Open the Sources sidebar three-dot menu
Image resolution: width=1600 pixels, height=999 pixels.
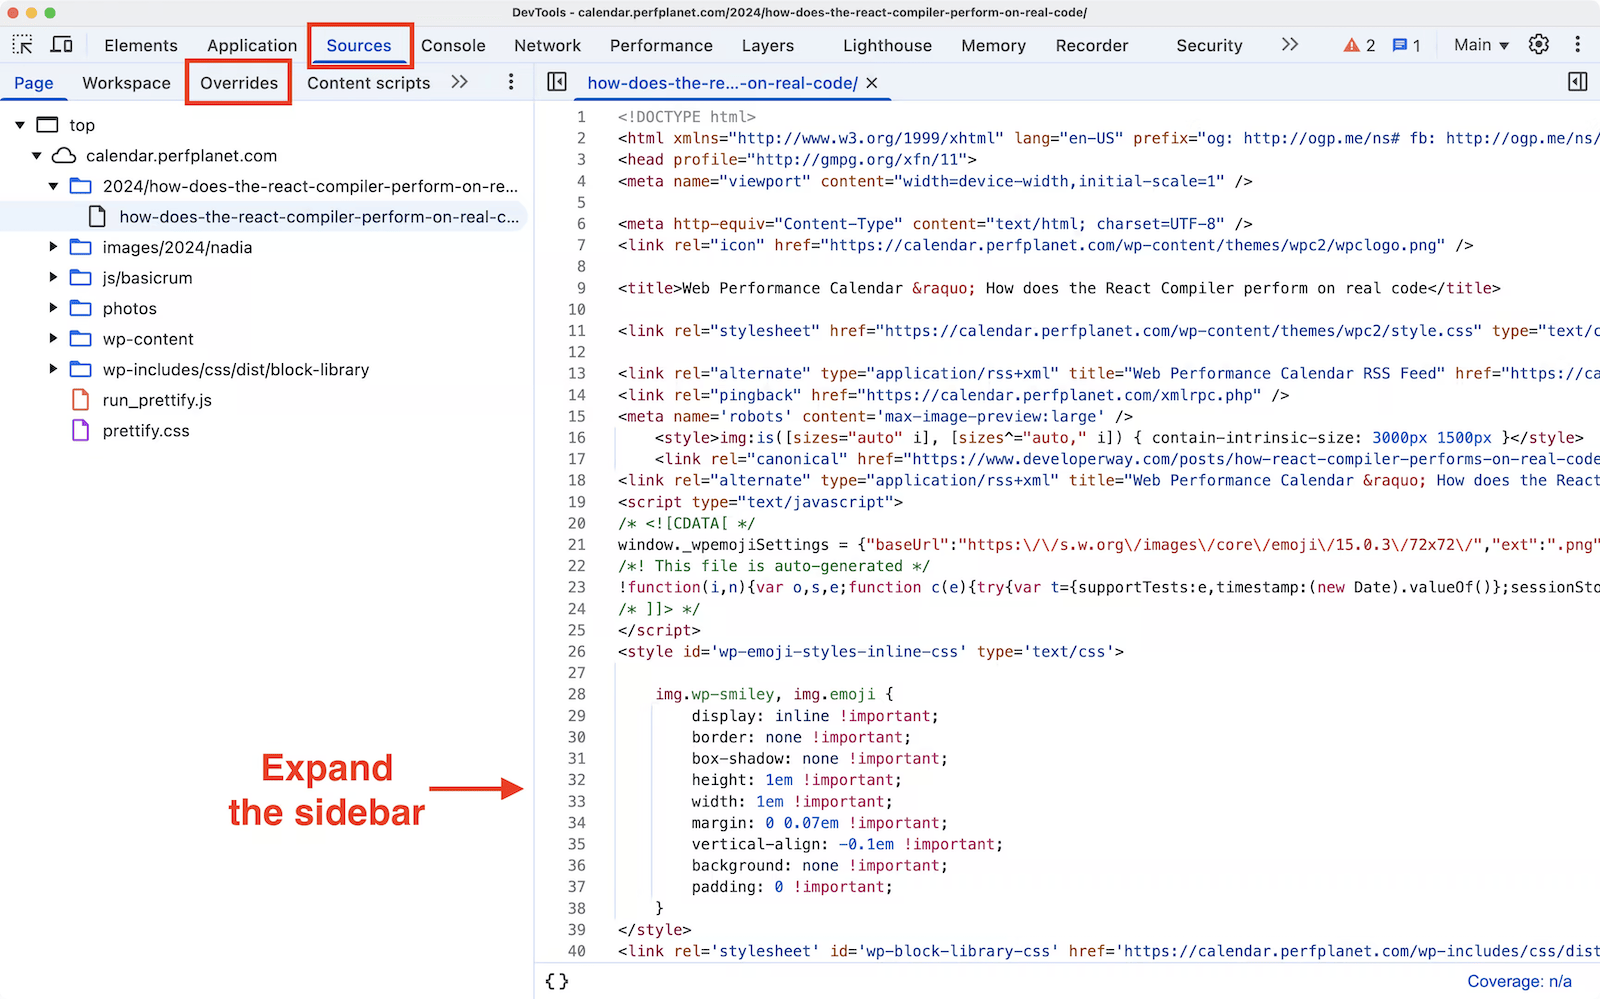click(x=511, y=82)
